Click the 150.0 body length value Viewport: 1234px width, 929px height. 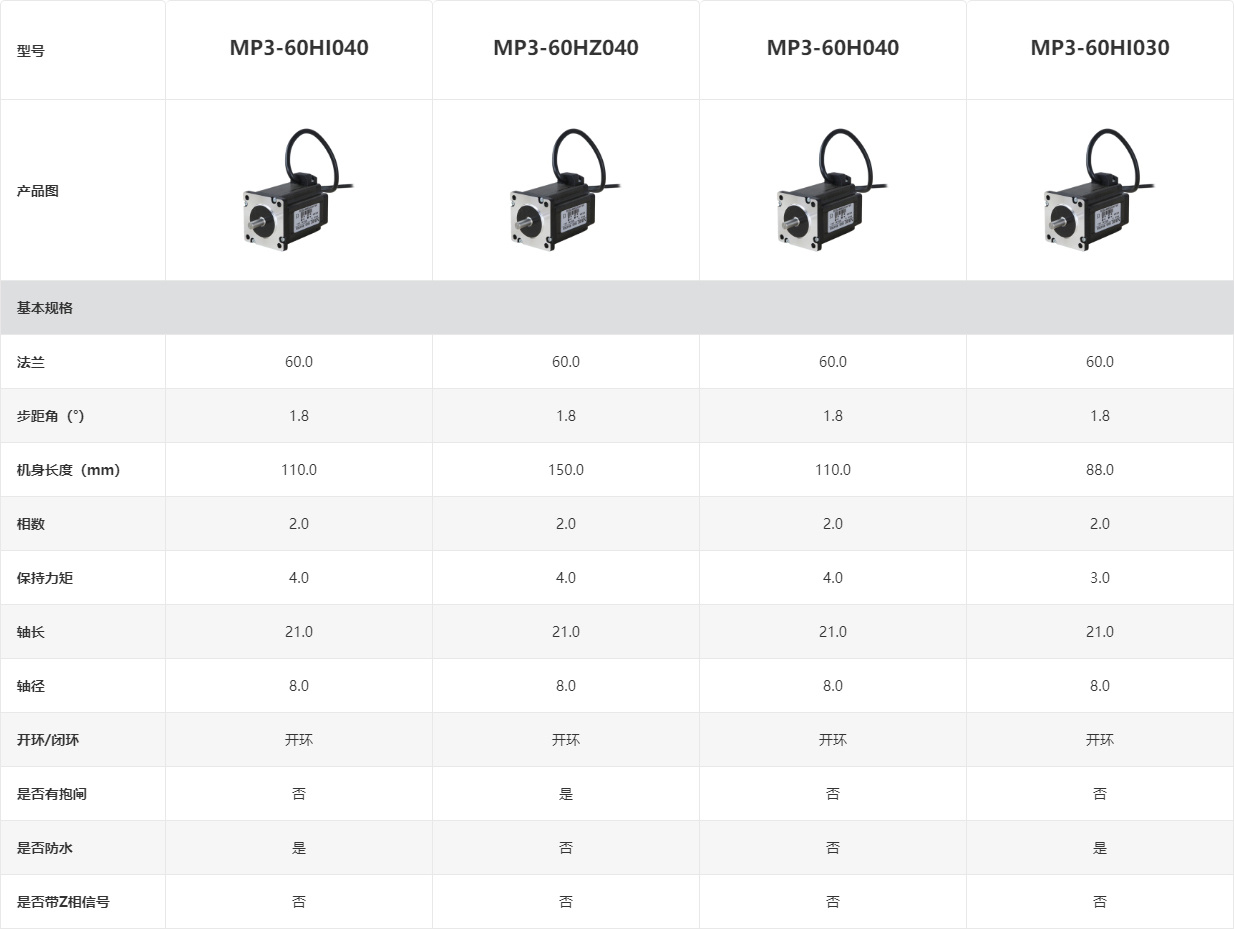pos(566,470)
